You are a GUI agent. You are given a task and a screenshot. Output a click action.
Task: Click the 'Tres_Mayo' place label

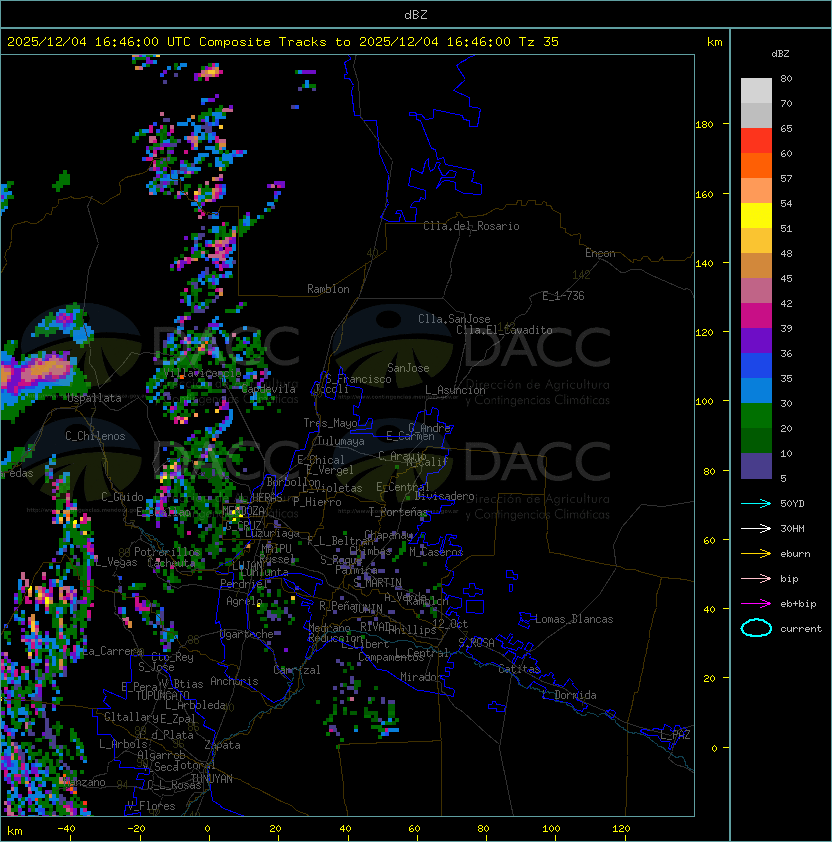click(x=330, y=423)
